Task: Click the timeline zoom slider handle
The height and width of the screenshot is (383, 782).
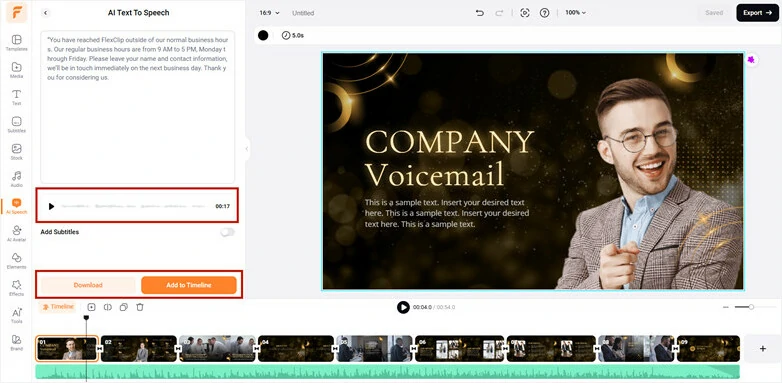Action: pos(751,307)
